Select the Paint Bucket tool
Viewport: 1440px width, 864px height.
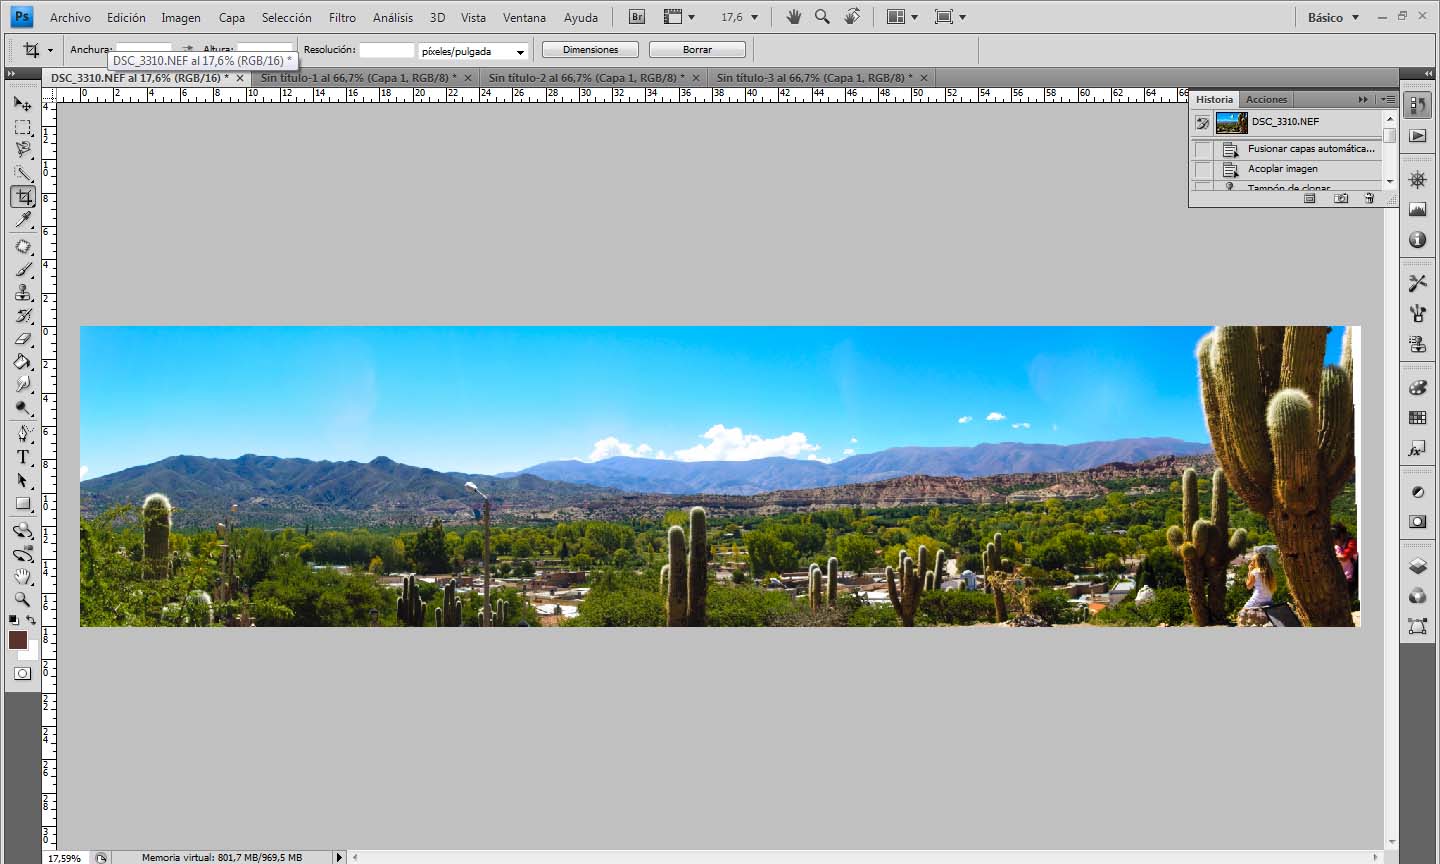coord(23,361)
